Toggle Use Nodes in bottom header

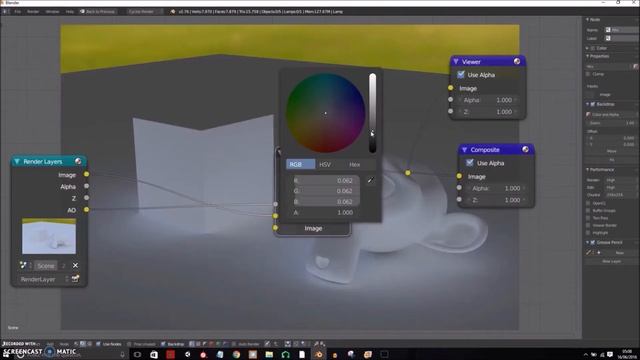98,344
